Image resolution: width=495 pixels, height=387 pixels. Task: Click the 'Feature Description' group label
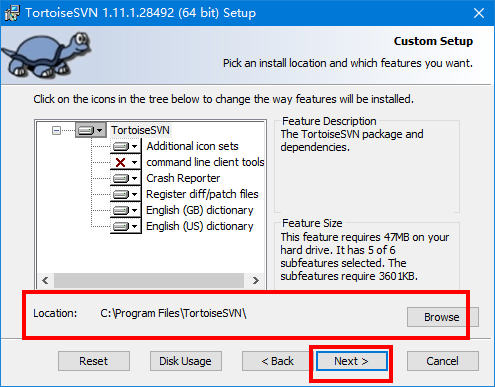pyautogui.click(x=329, y=121)
